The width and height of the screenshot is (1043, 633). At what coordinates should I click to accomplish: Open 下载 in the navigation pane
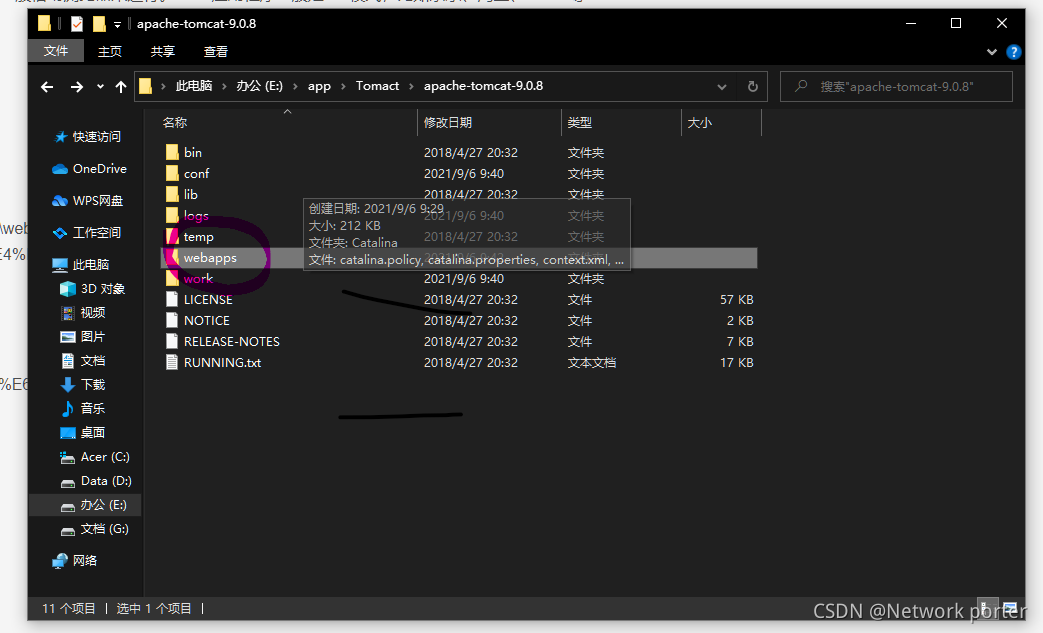[x=92, y=384]
